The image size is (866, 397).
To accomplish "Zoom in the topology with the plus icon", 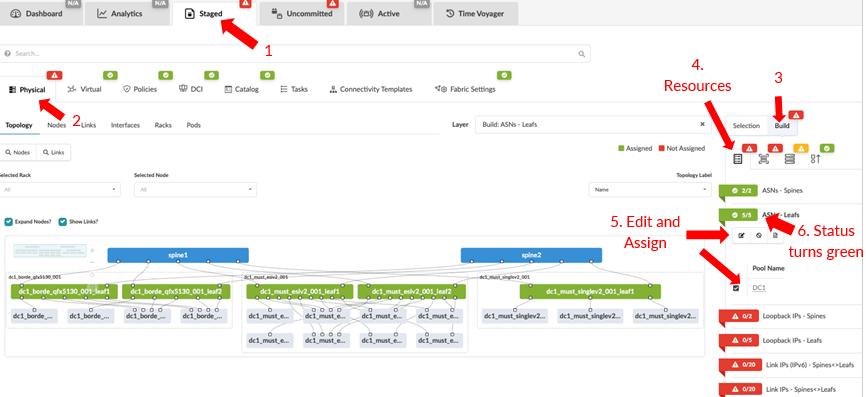I will pos(92,250).
